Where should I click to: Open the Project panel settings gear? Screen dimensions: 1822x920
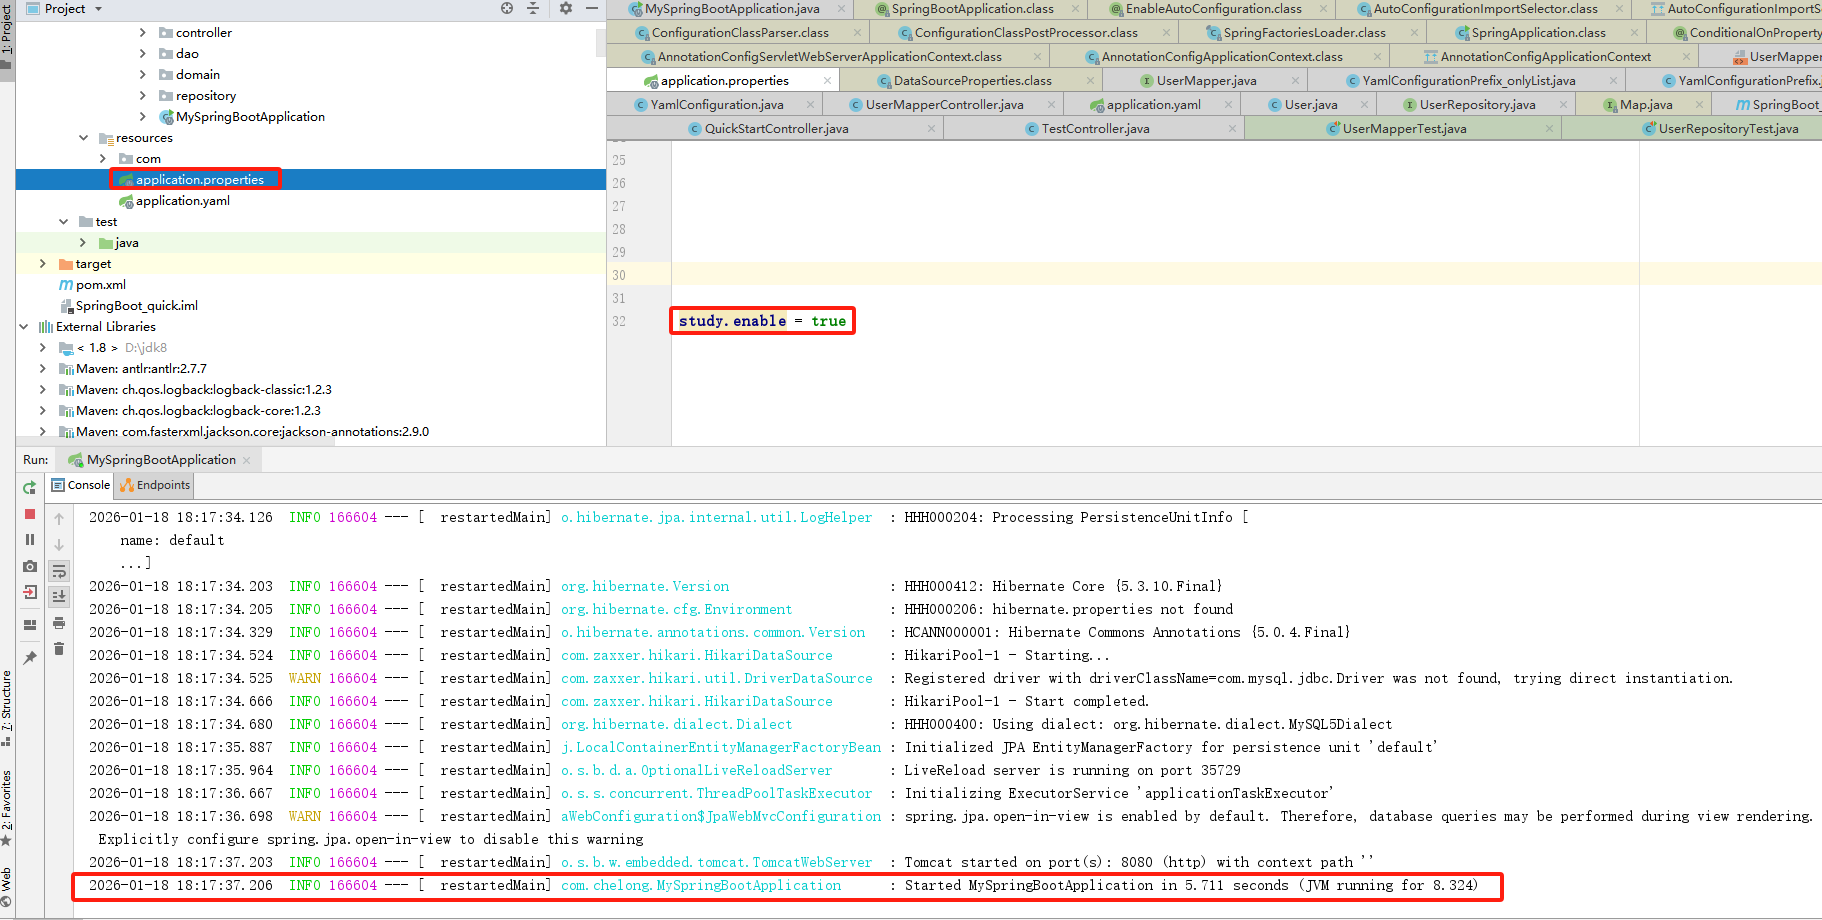click(566, 8)
